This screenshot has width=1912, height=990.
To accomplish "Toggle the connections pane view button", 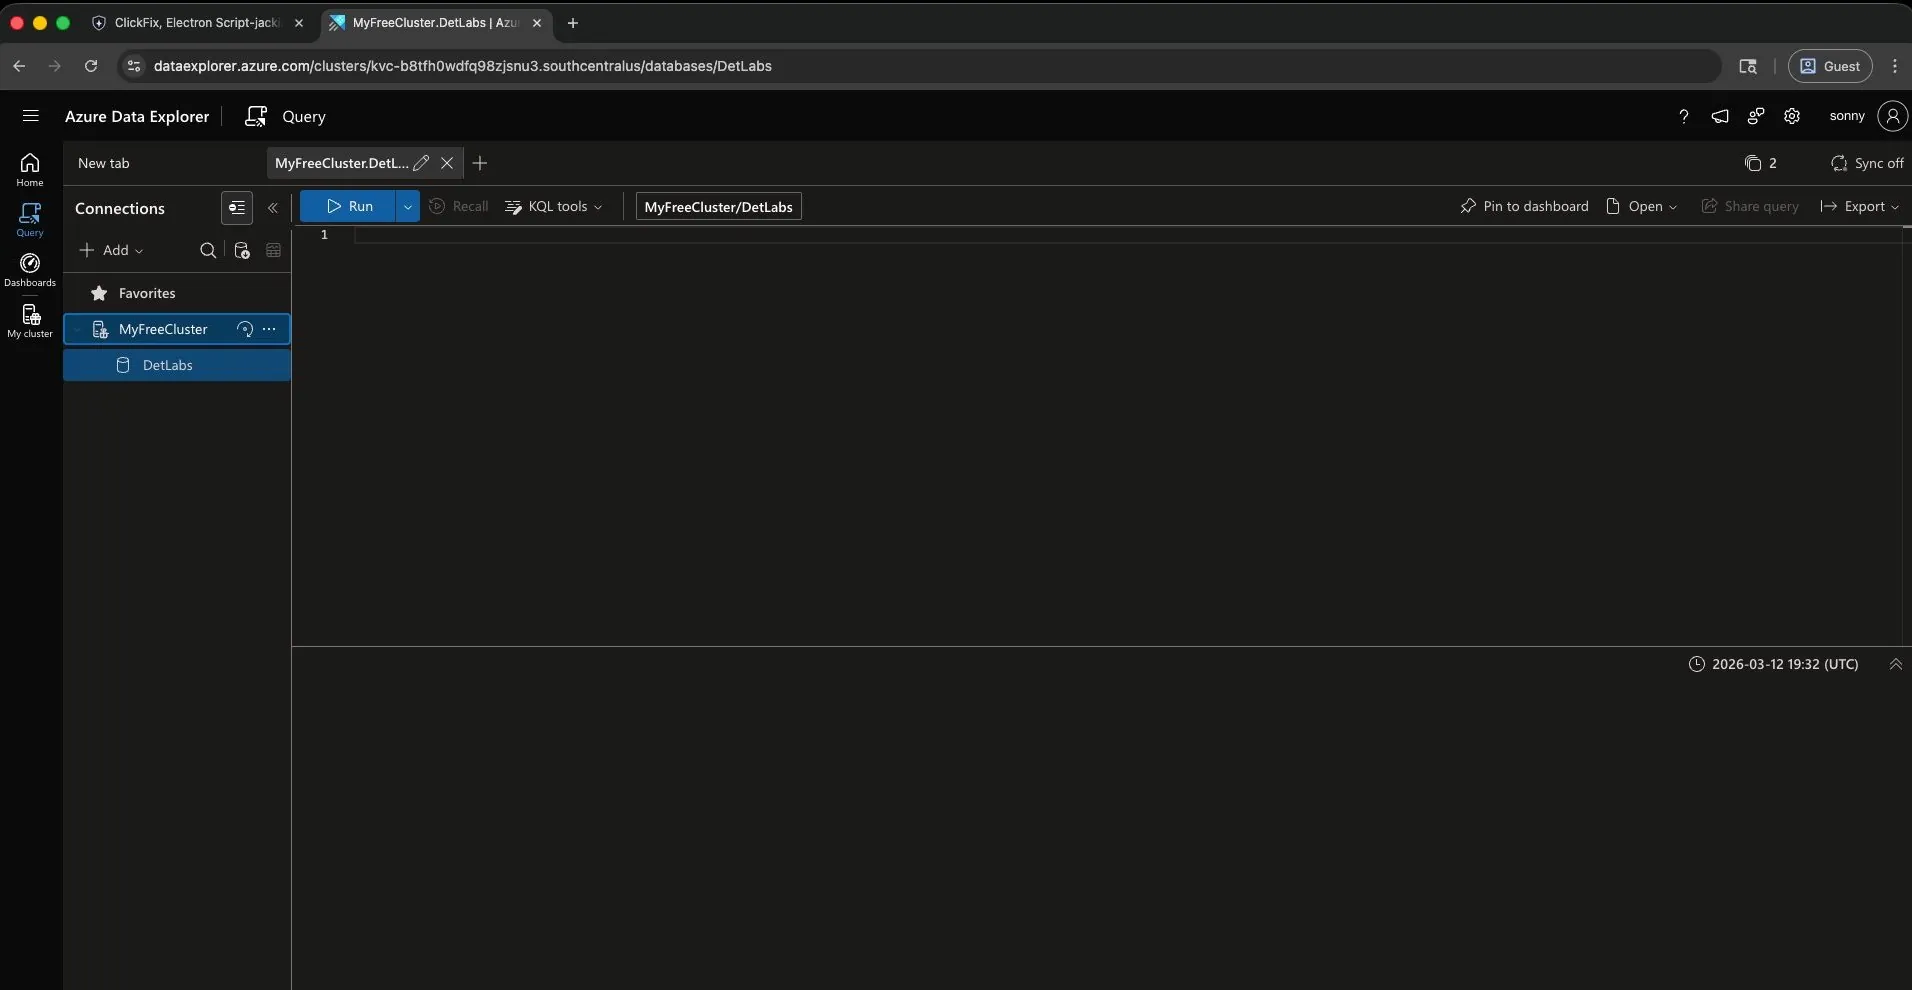I will [x=237, y=208].
